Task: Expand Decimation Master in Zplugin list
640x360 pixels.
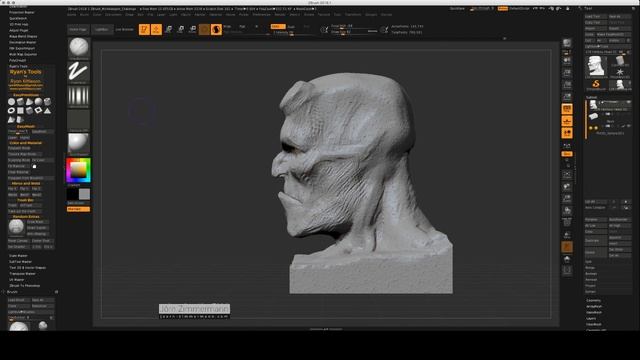Action: coord(23,42)
